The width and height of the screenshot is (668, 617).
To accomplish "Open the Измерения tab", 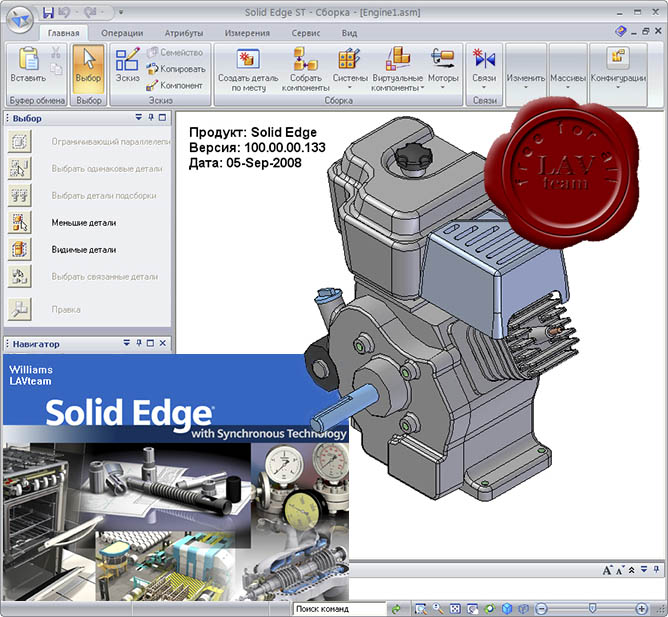I will (247, 33).
